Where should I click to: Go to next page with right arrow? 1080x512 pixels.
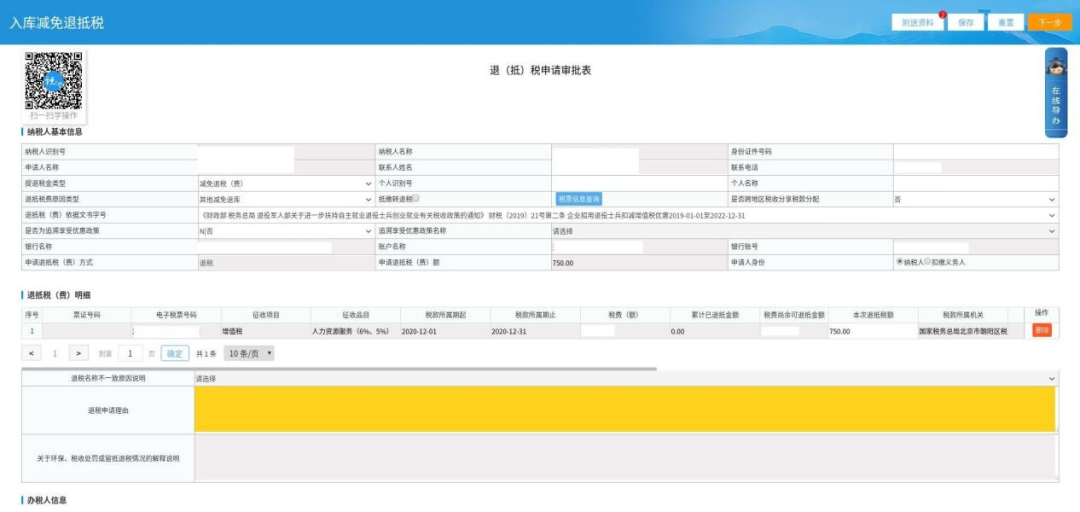[78, 353]
